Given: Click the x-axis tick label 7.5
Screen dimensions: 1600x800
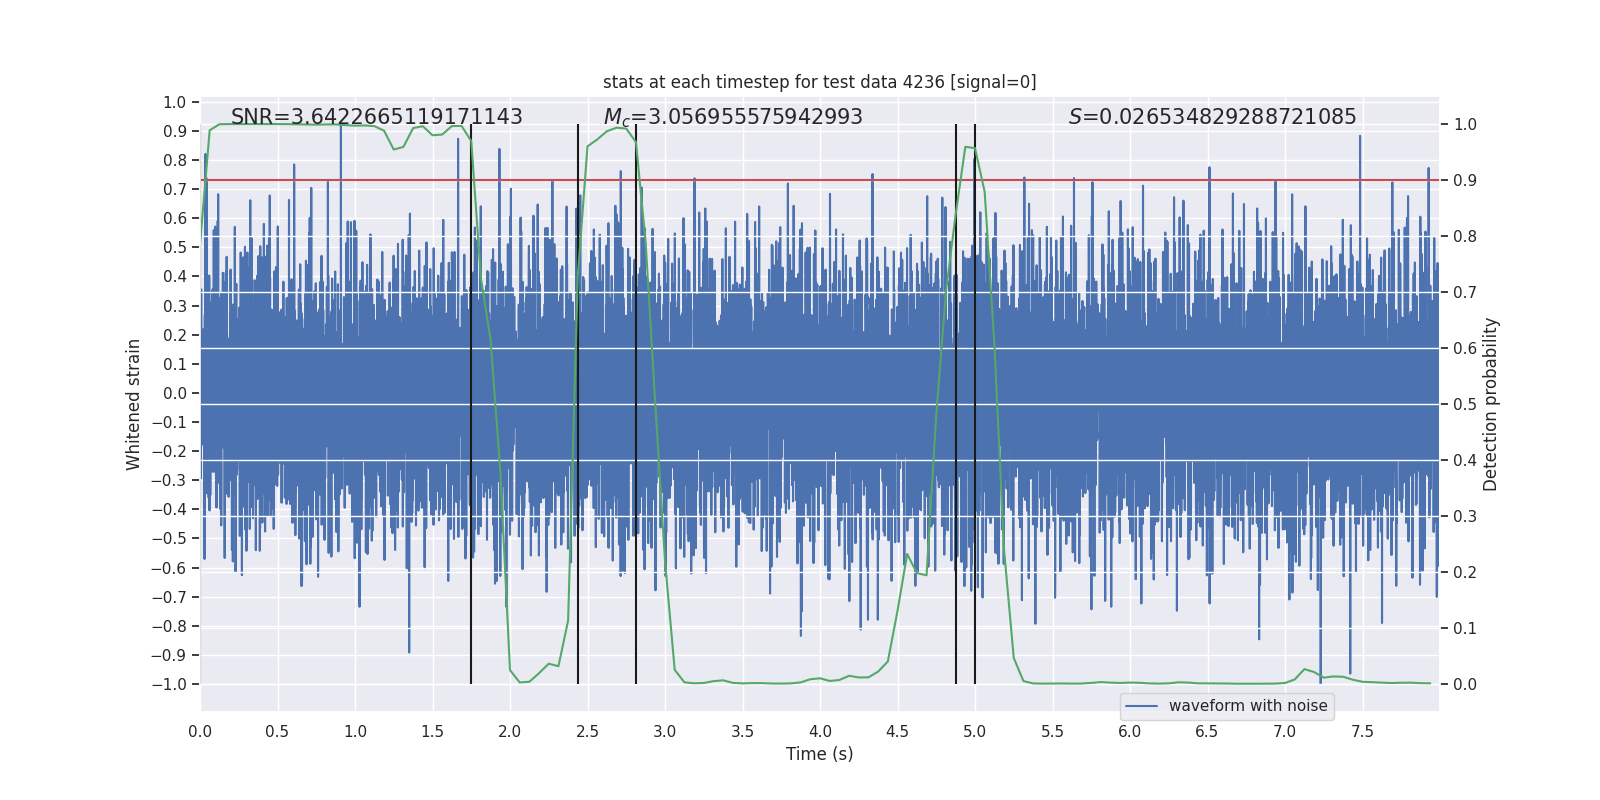Looking at the screenshot, I should [1362, 732].
